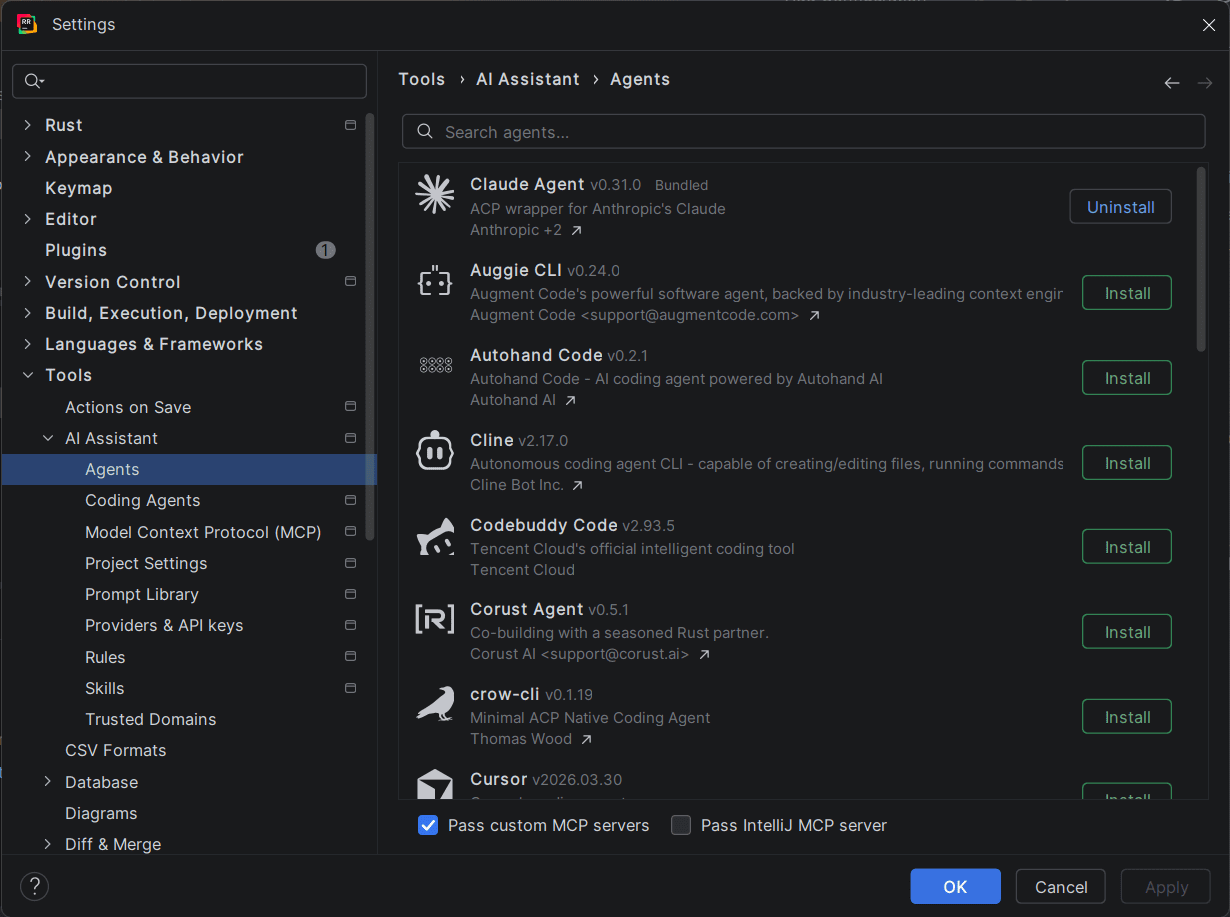Open the Keymap settings page
The image size is (1230, 917).
click(x=78, y=188)
